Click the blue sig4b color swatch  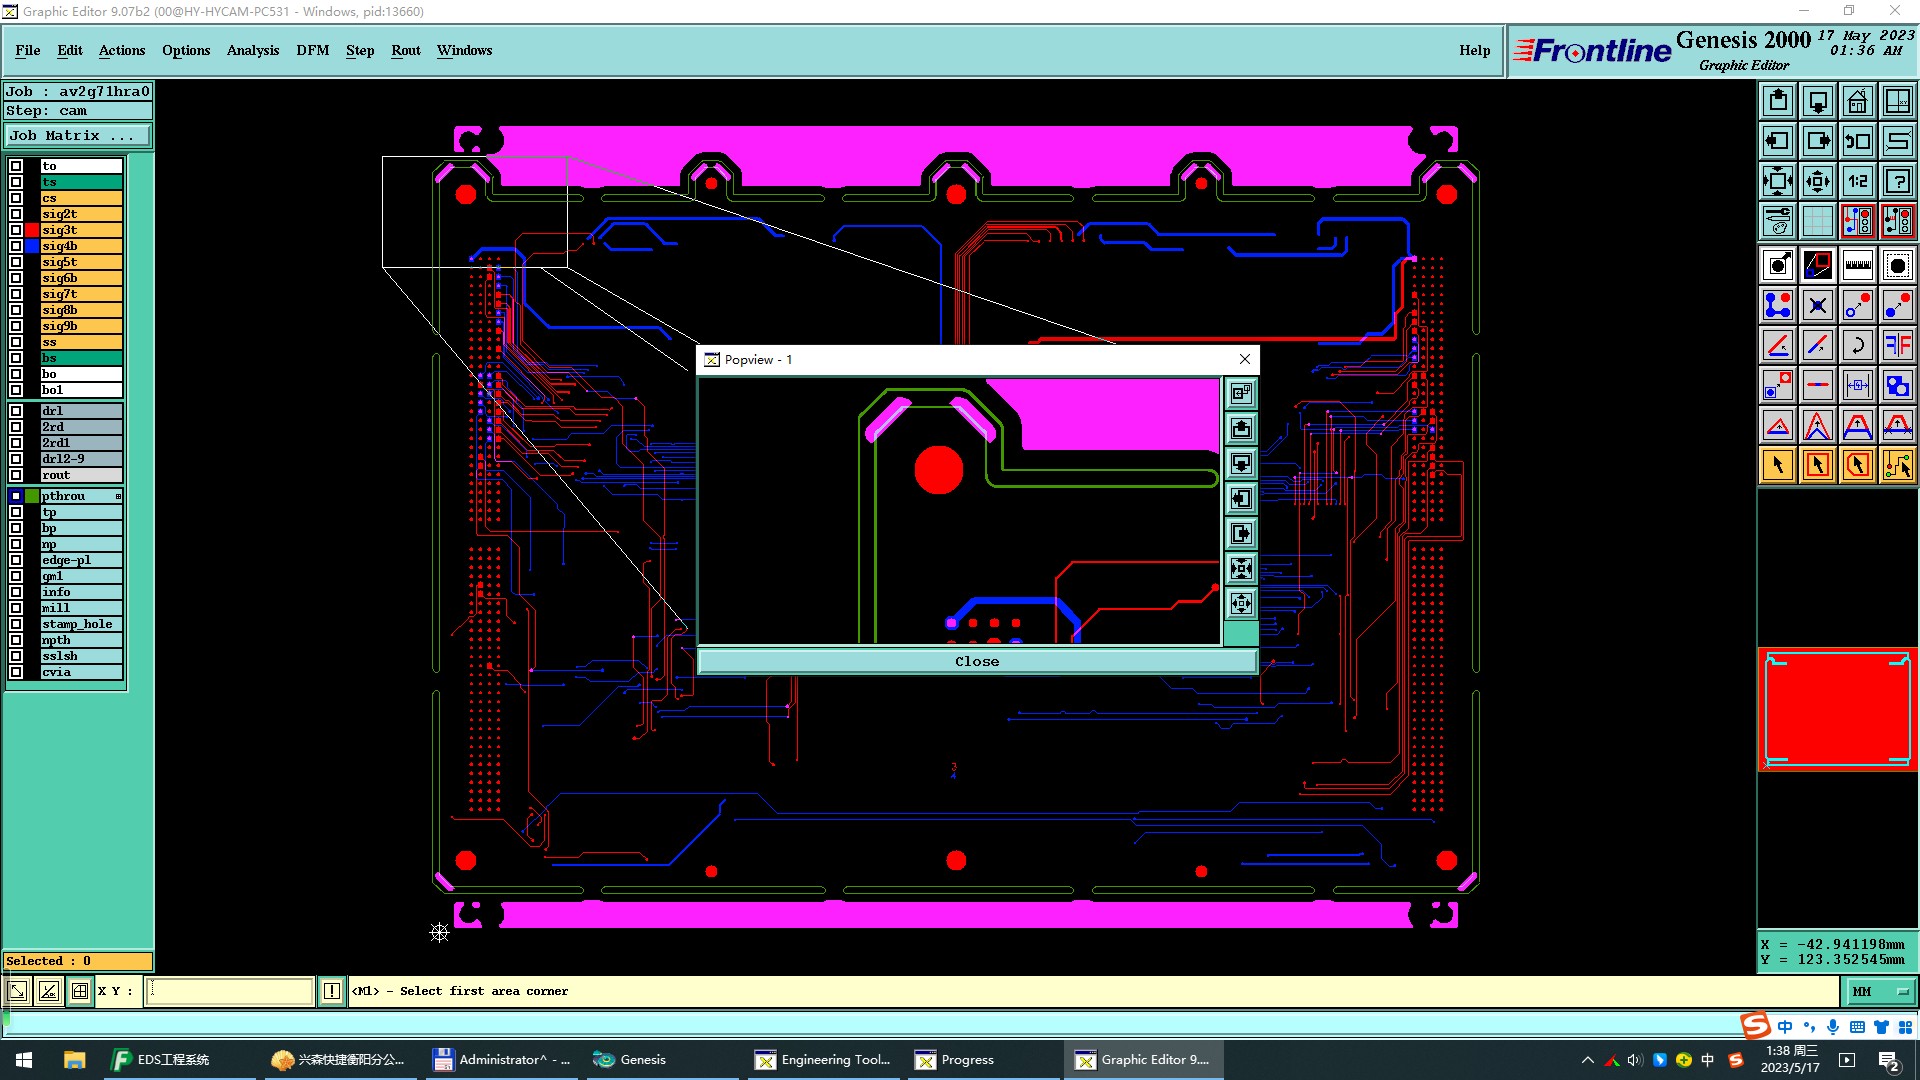(x=32, y=246)
